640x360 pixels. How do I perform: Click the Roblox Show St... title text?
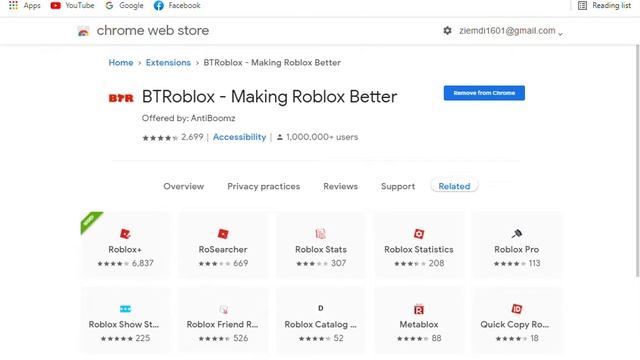(124, 324)
